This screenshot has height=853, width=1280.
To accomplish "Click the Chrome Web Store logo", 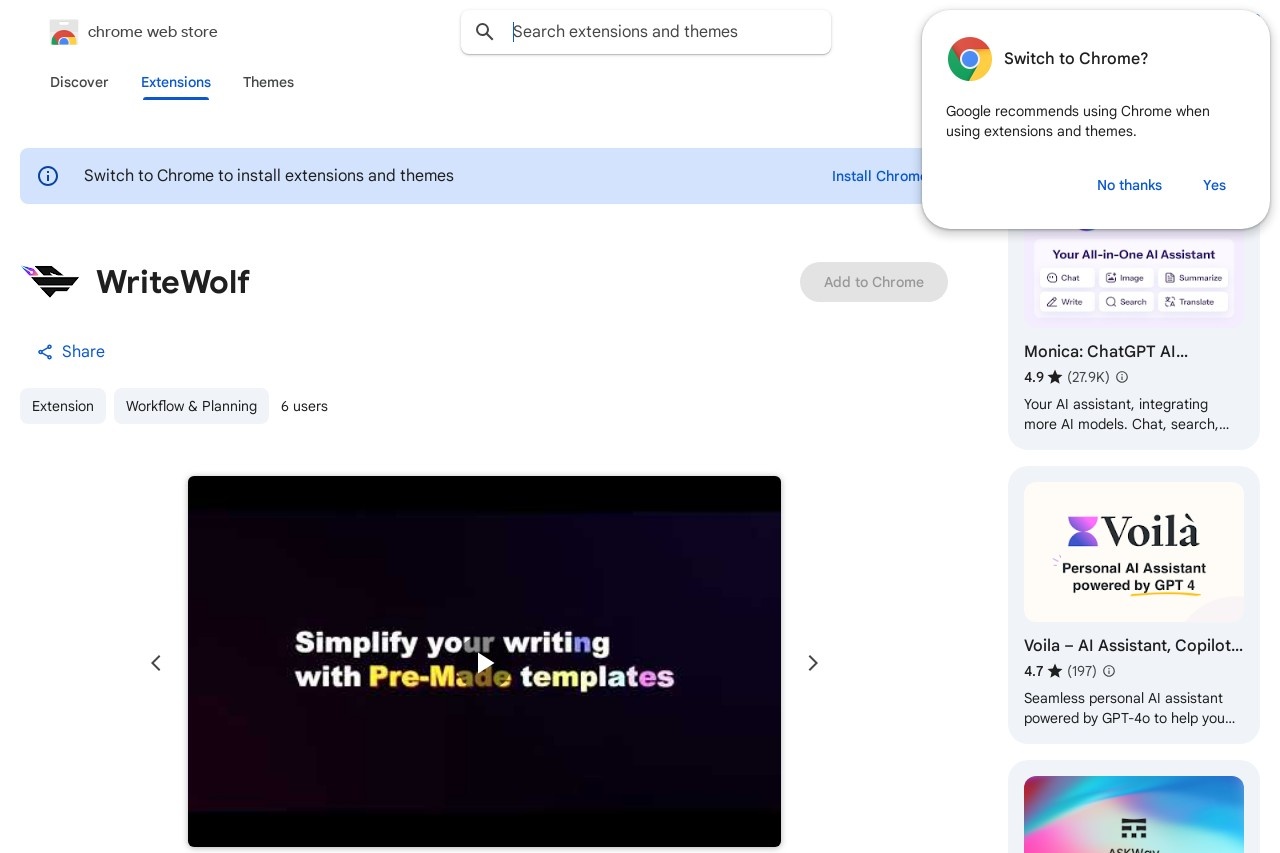I will [x=64, y=32].
